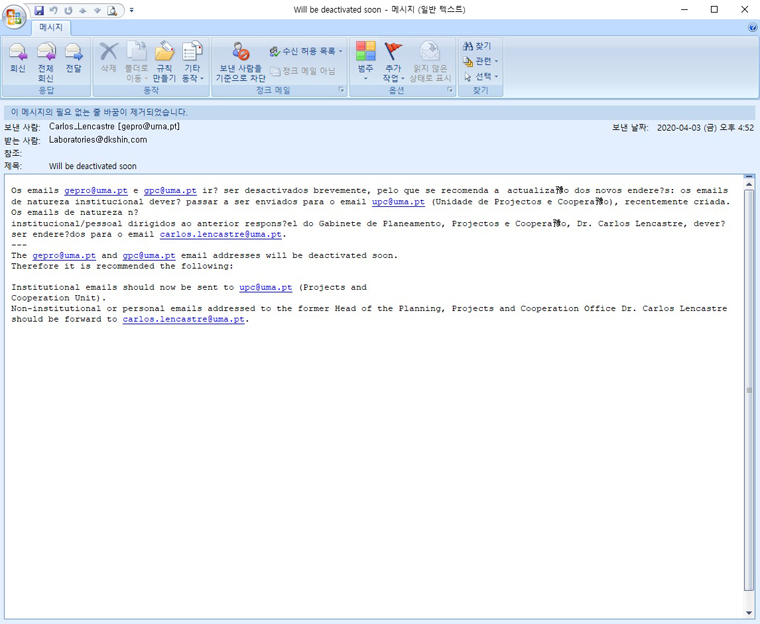Expand the 수신 허용 목록 dropdown
The image size is (760, 624).
[306, 50]
